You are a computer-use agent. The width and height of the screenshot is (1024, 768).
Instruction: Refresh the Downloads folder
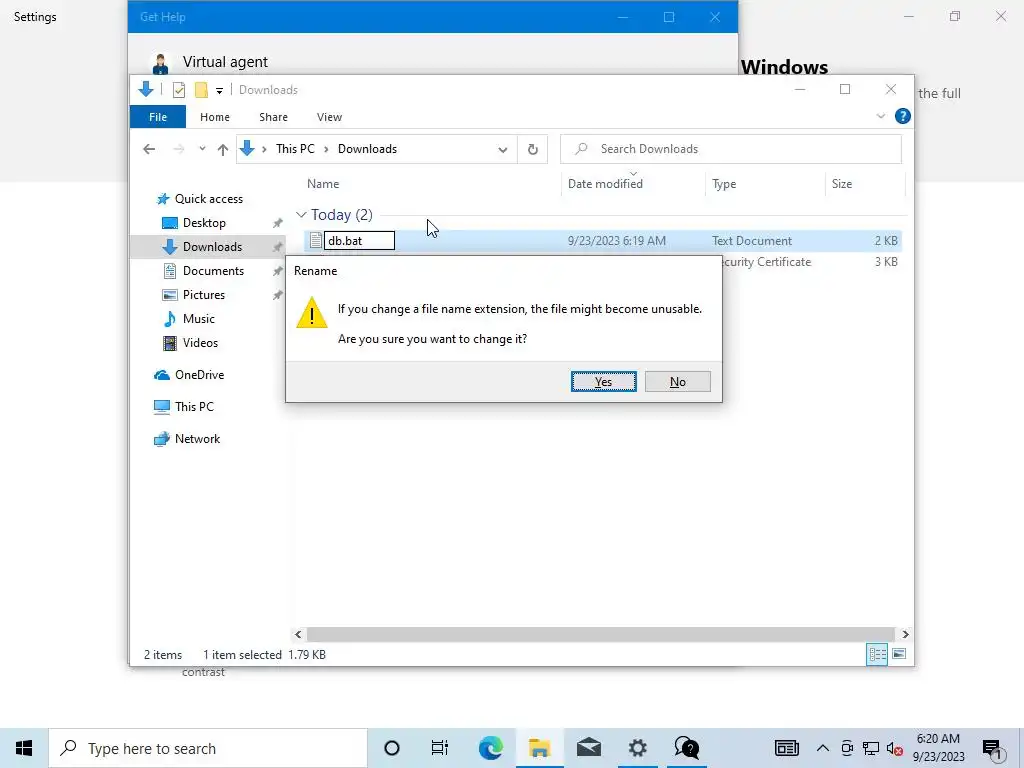pyautogui.click(x=533, y=149)
